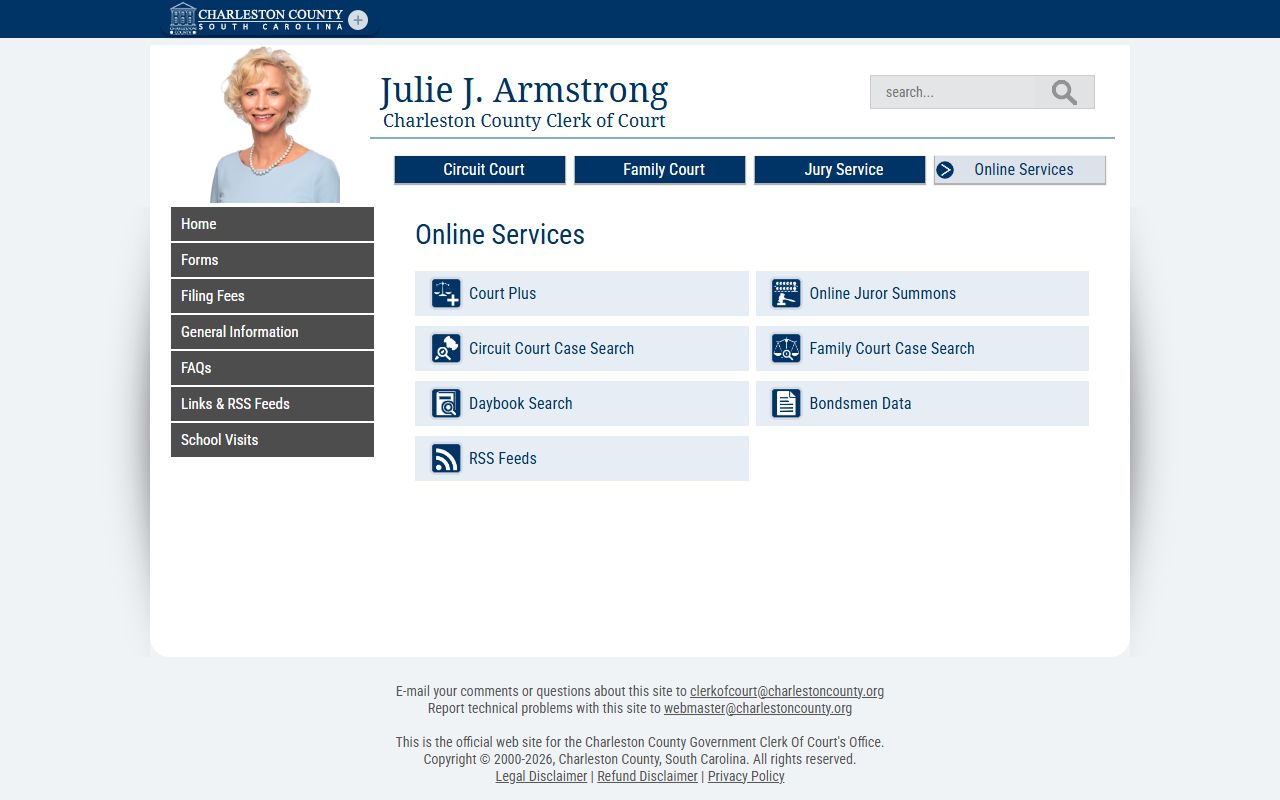
Task: Click the clerkofcourt@charlestoncounty.org email link
Action: [x=787, y=691]
